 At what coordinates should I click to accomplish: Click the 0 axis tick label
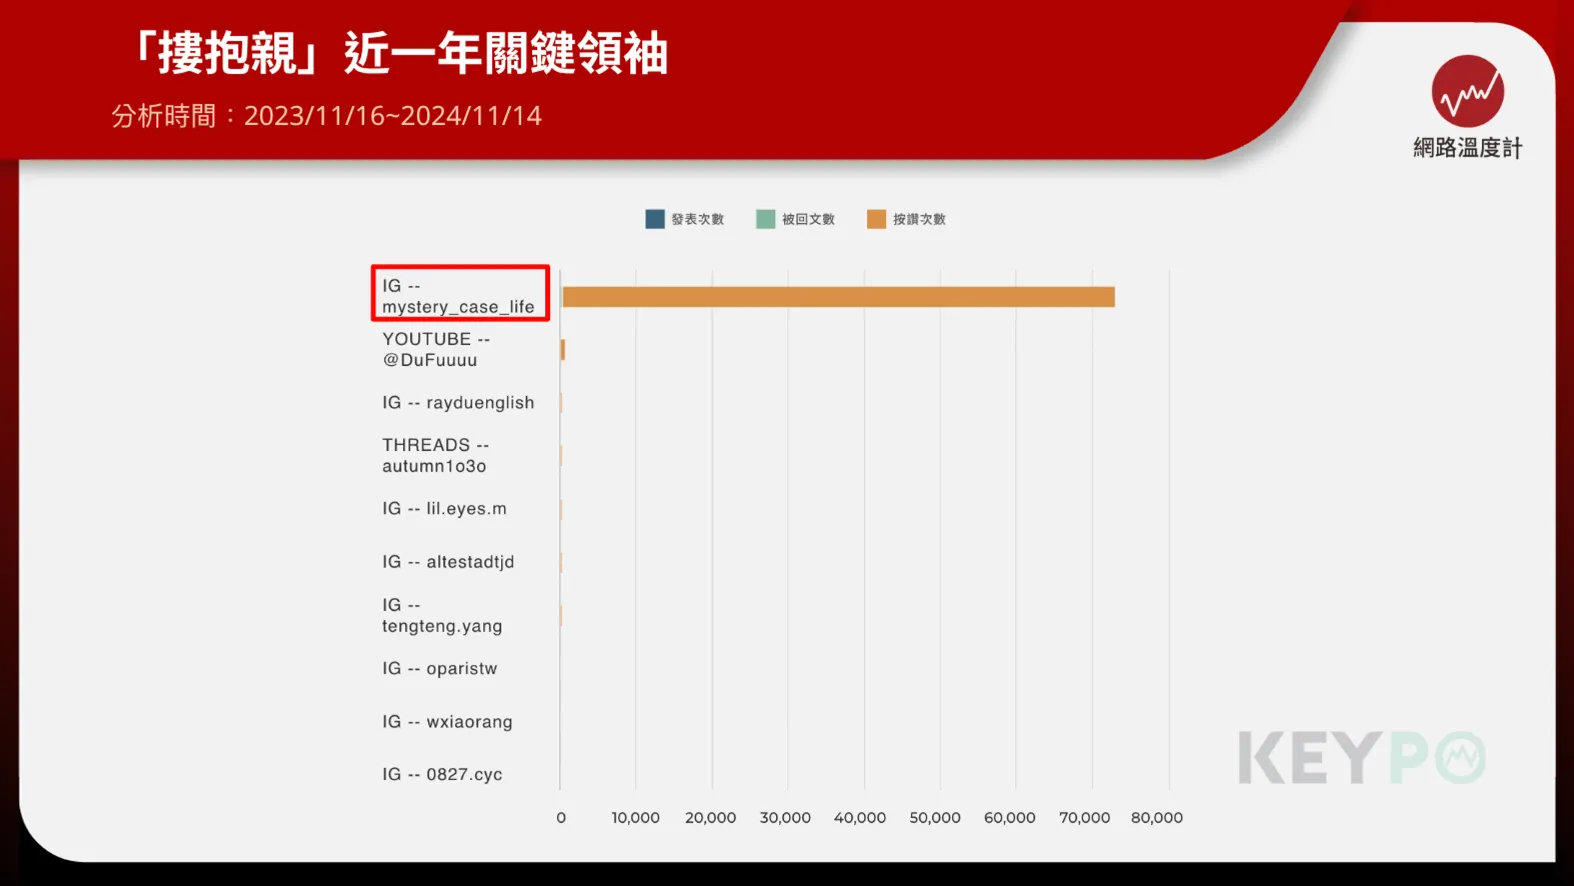pos(561,818)
